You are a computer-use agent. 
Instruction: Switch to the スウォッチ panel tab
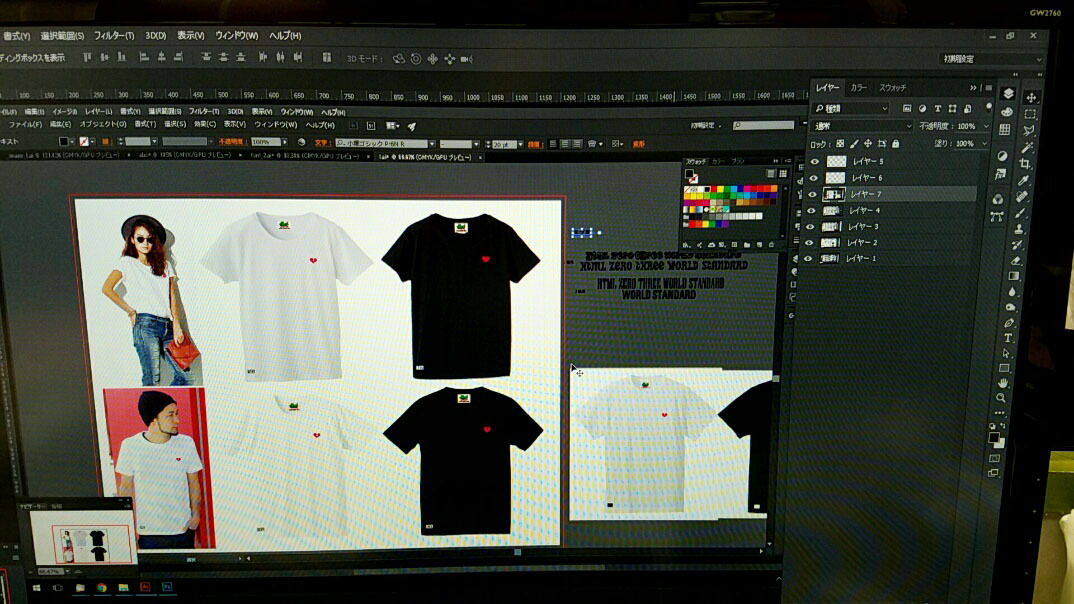pyautogui.click(x=892, y=88)
